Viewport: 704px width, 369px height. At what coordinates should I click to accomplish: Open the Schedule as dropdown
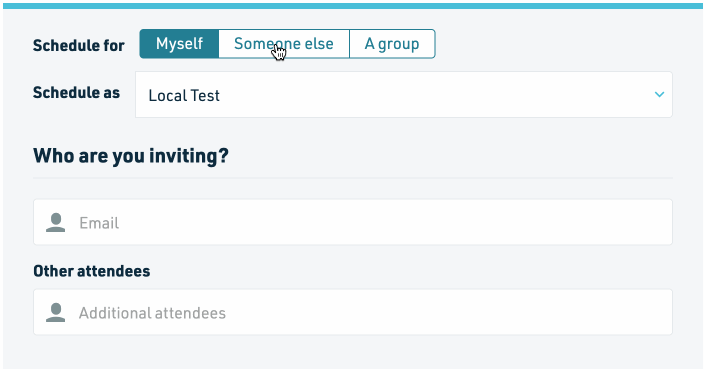pyautogui.click(x=404, y=95)
